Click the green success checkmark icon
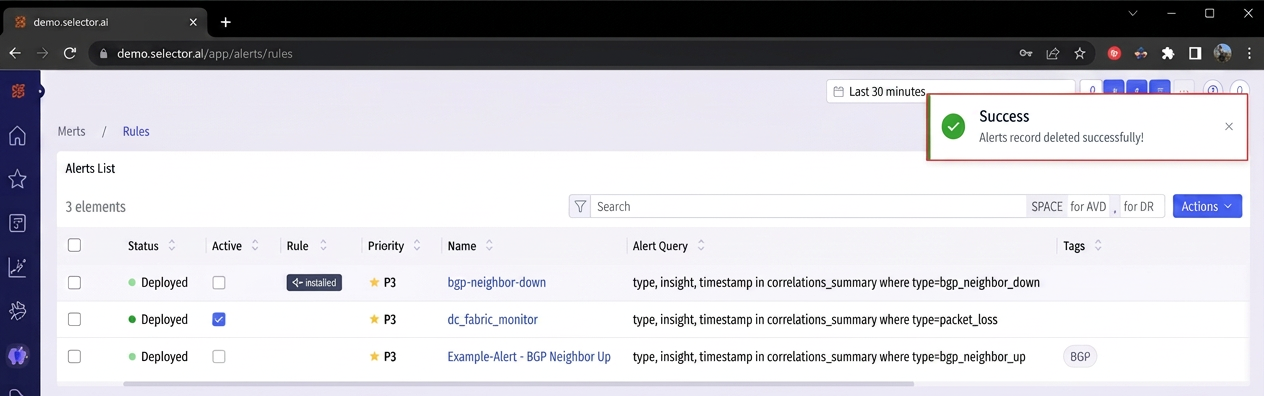 click(953, 126)
